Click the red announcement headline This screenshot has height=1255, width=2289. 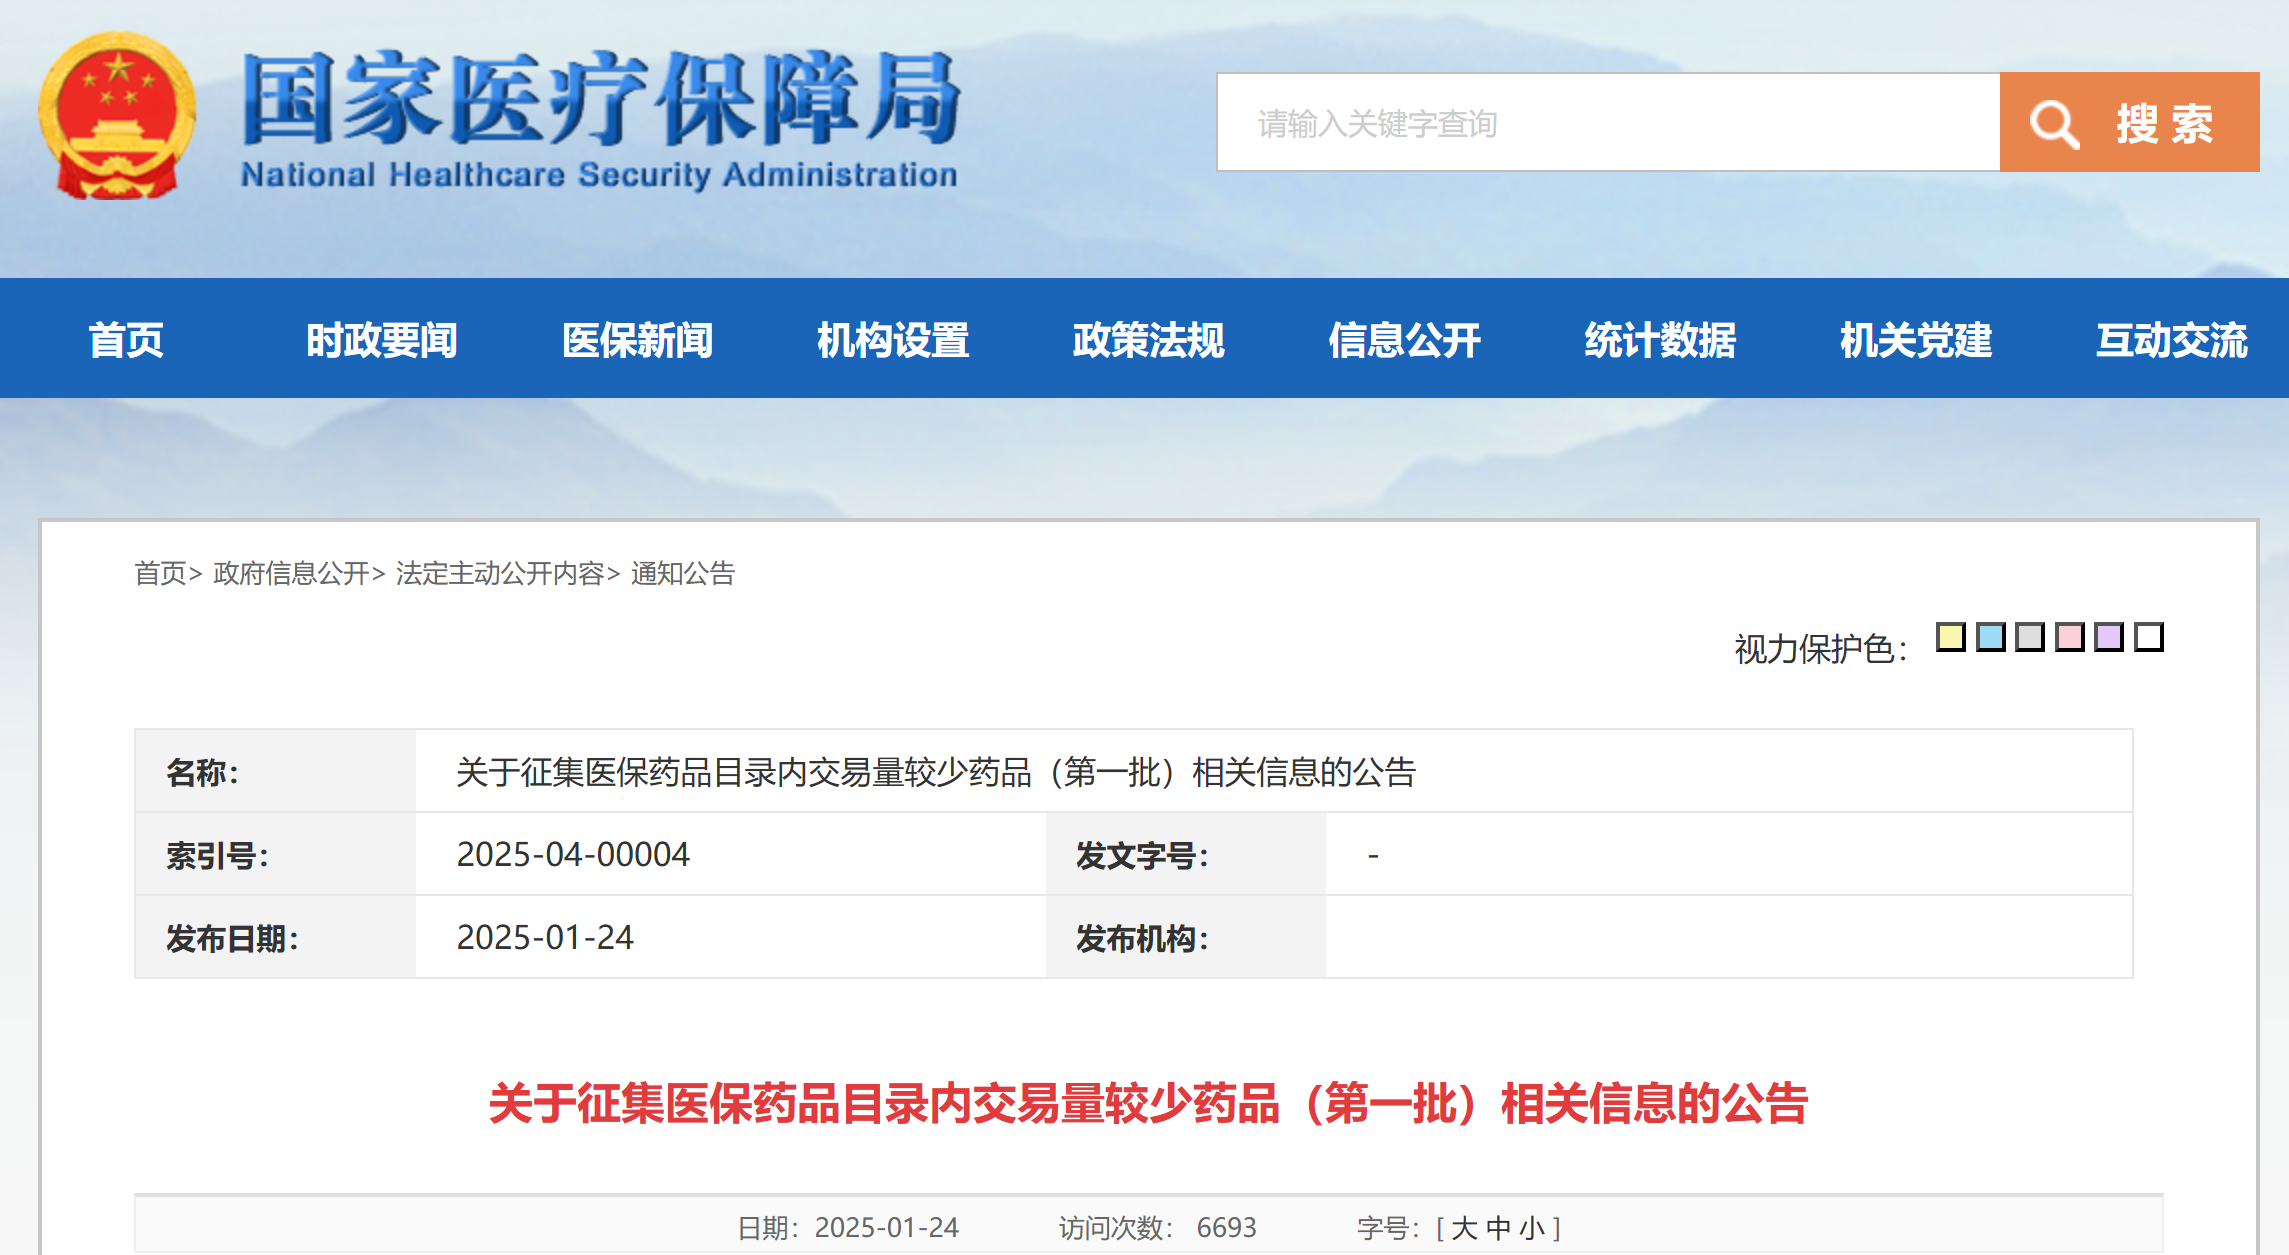[x=1148, y=1104]
